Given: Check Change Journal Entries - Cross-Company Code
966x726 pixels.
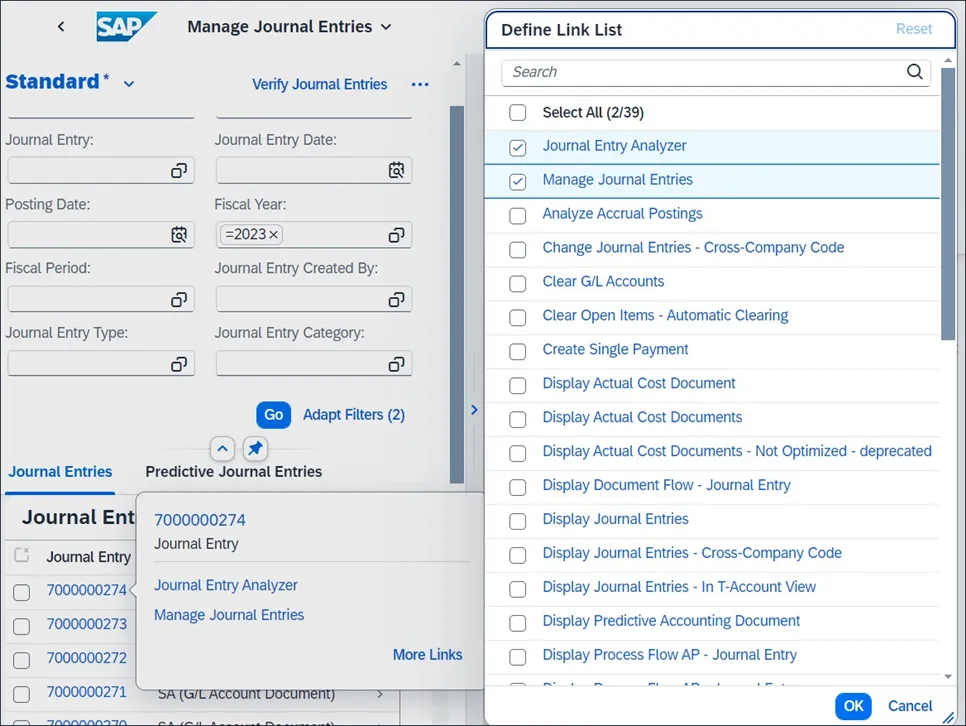Looking at the screenshot, I should [518, 250].
